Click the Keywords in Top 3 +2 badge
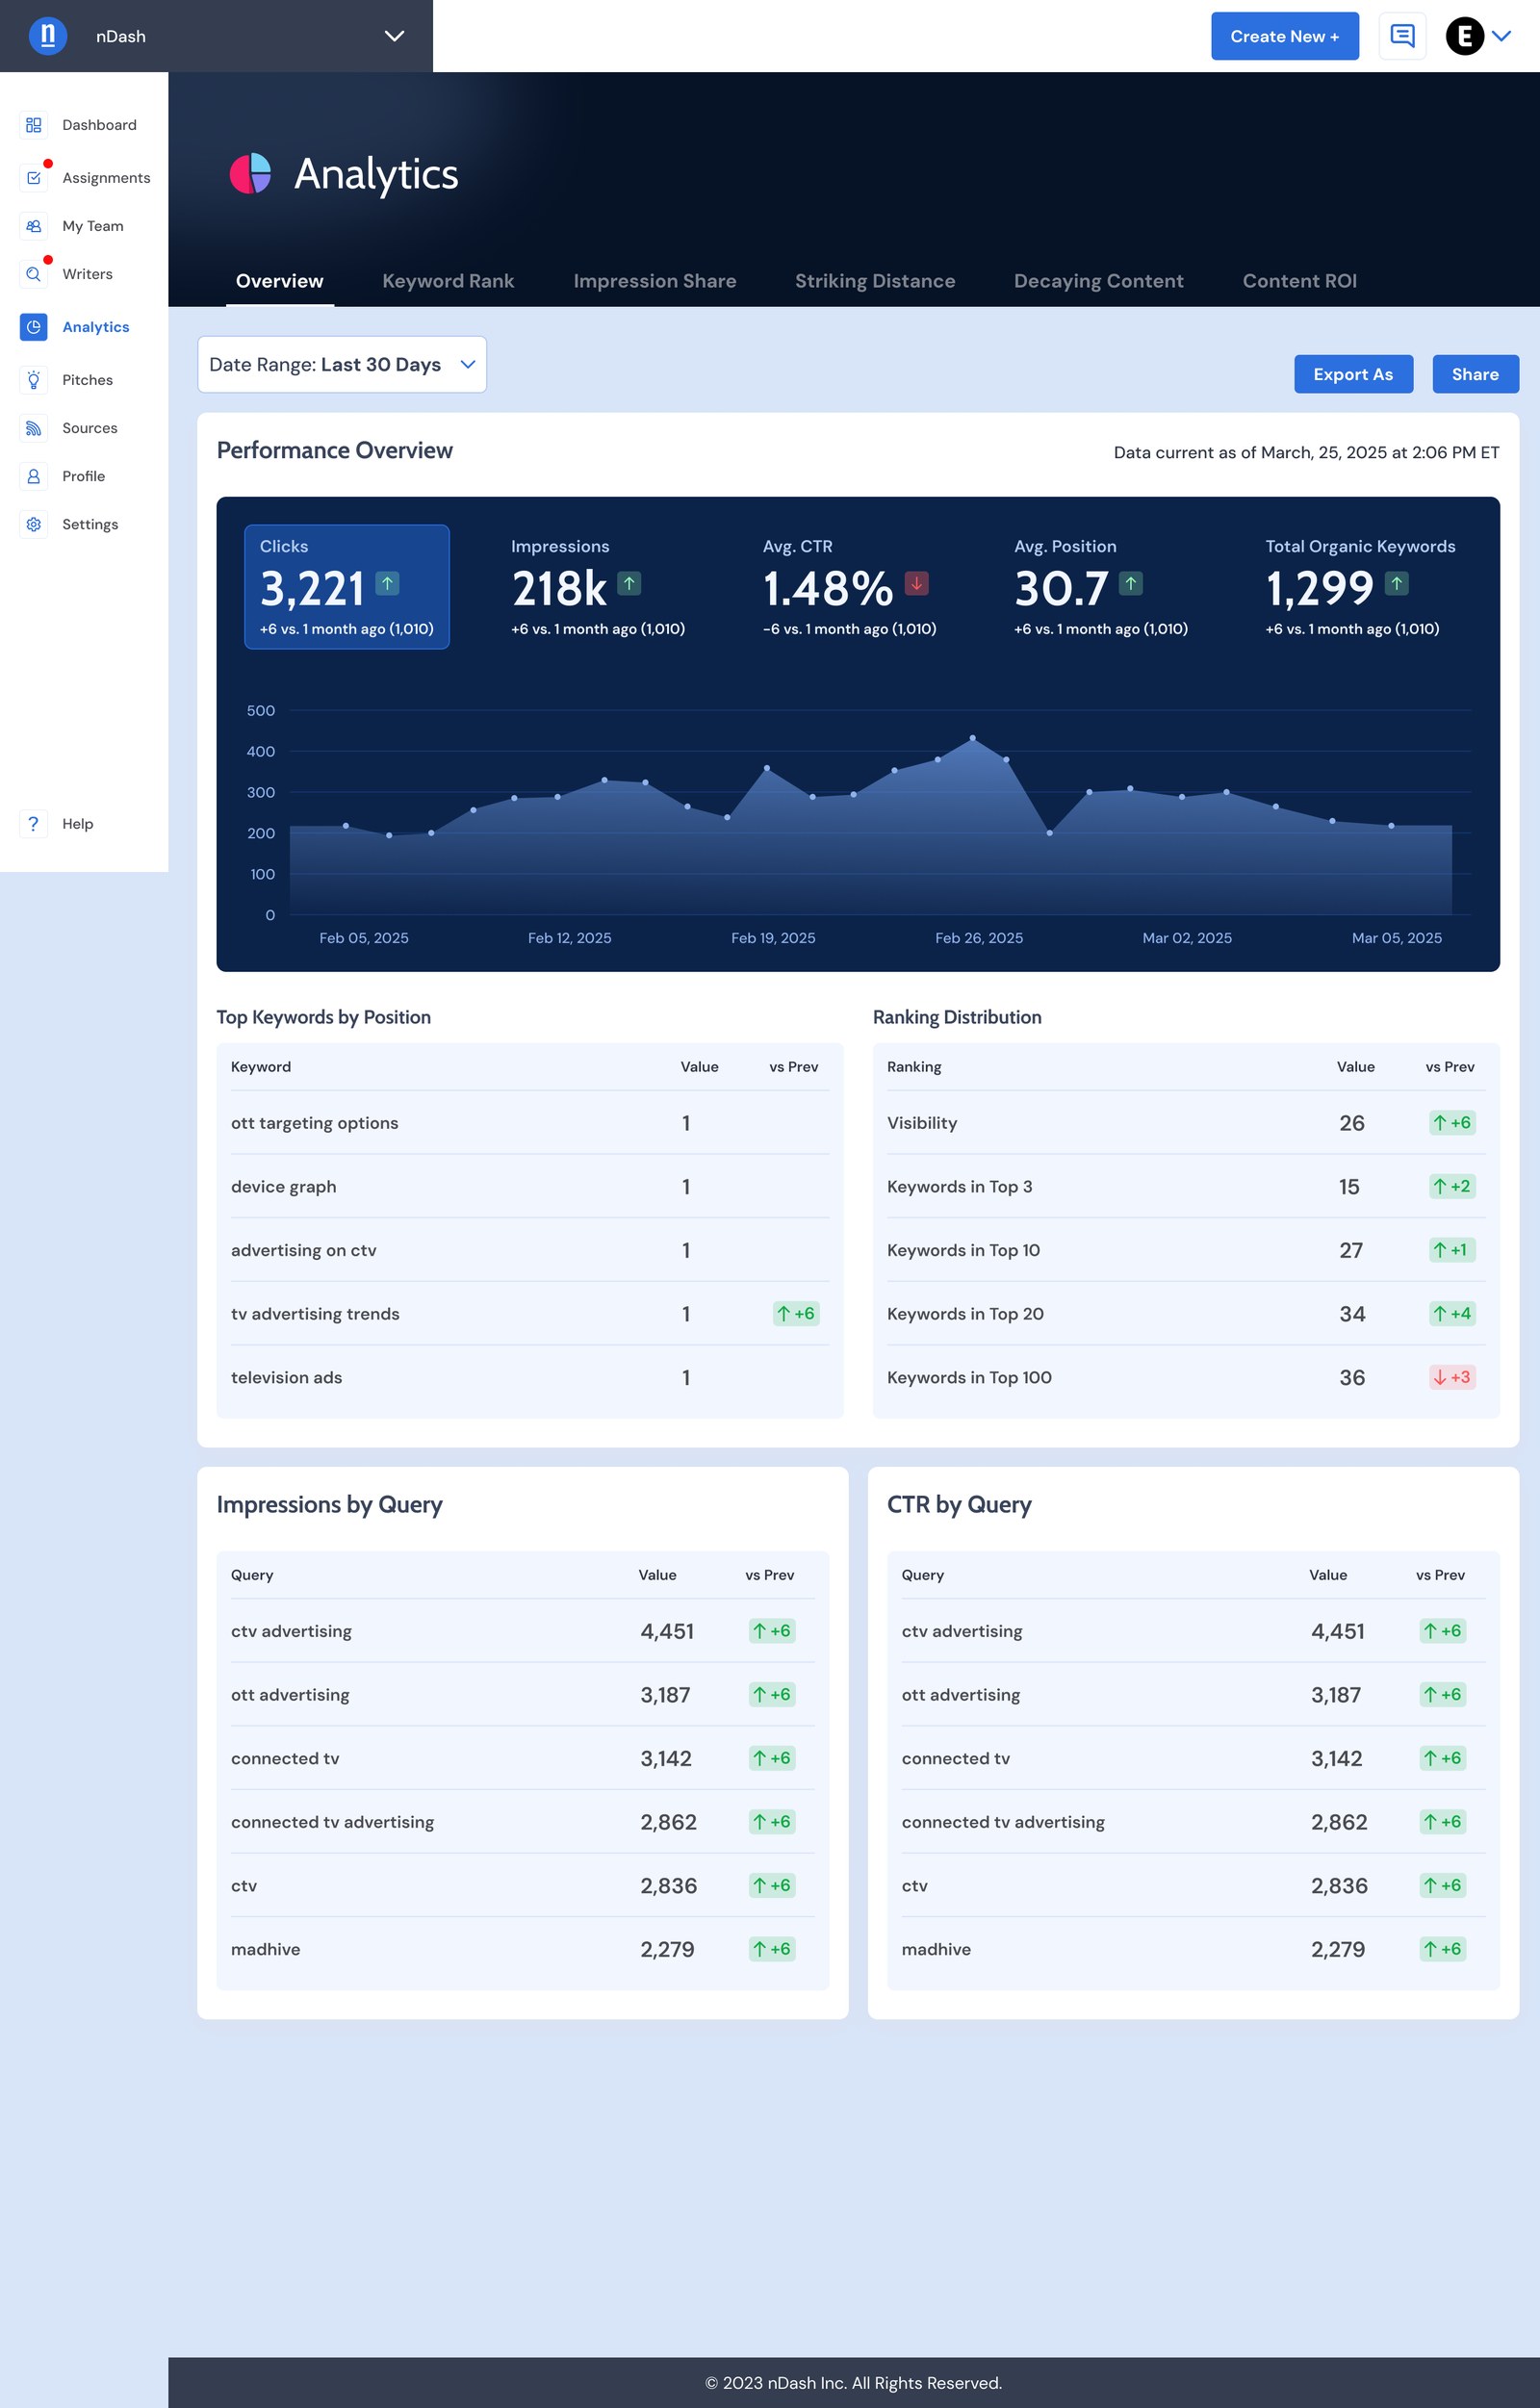The image size is (1540, 2408). coord(1452,1186)
